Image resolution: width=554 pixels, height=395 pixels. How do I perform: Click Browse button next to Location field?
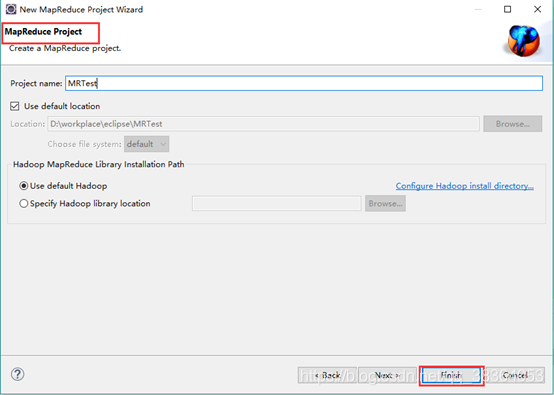click(513, 124)
